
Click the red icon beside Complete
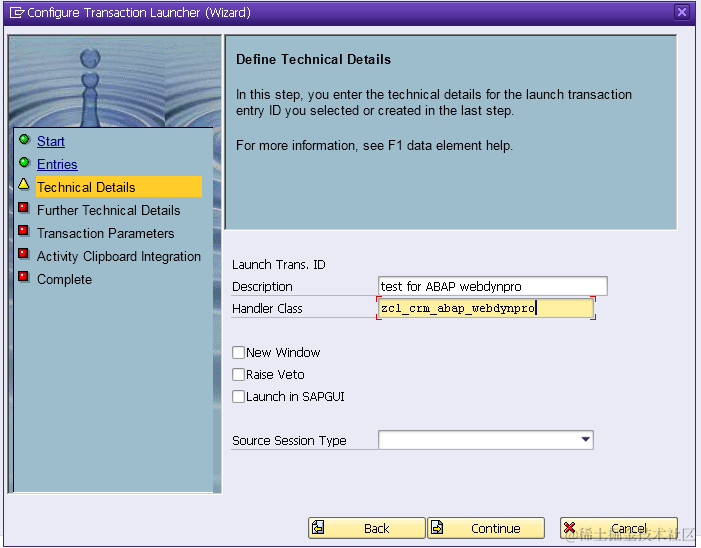click(x=24, y=277)
